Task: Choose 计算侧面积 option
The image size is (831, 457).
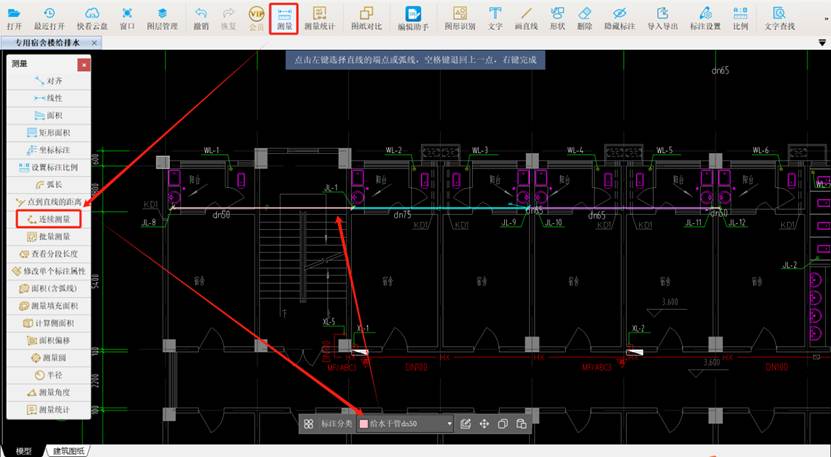Action: click(x=49, y=323)
